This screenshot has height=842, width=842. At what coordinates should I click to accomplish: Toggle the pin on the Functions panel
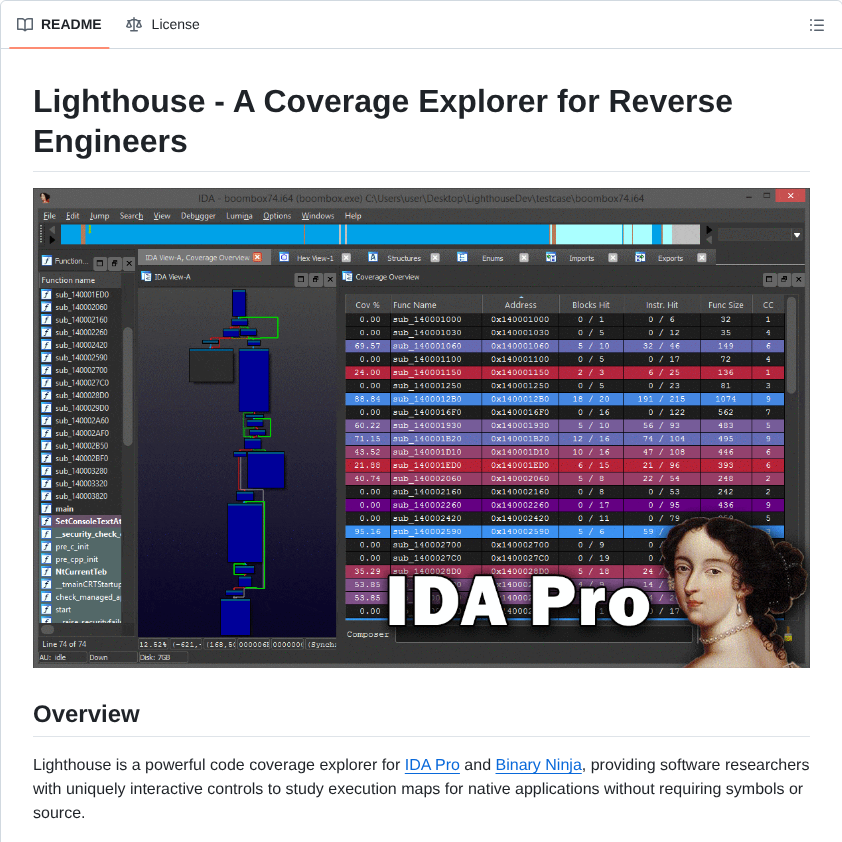pos(115,263)
